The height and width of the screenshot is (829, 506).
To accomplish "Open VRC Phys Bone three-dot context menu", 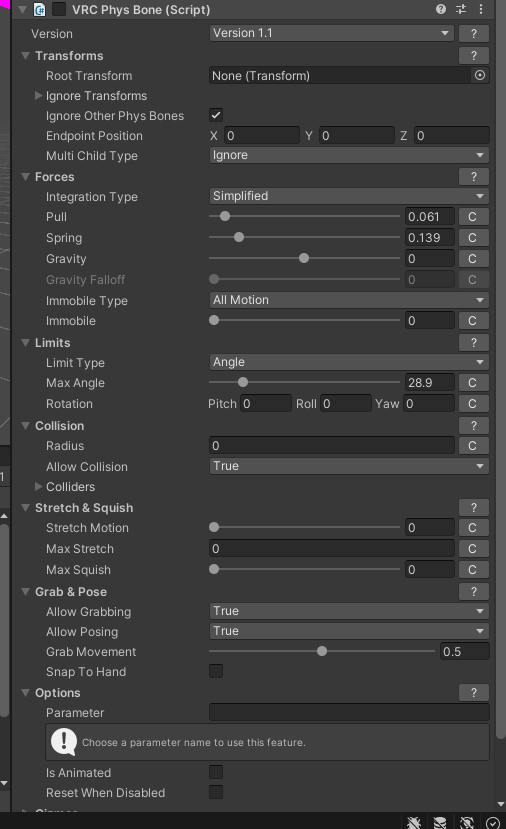I will point(481,10).
